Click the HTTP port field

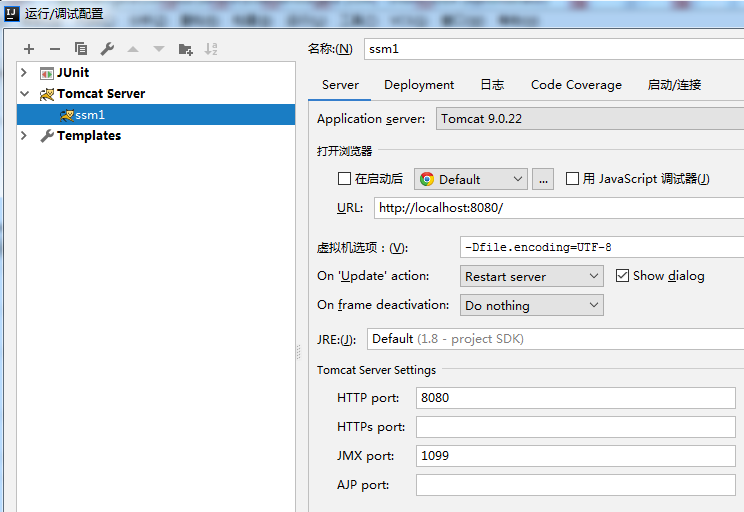click(576, 398)
